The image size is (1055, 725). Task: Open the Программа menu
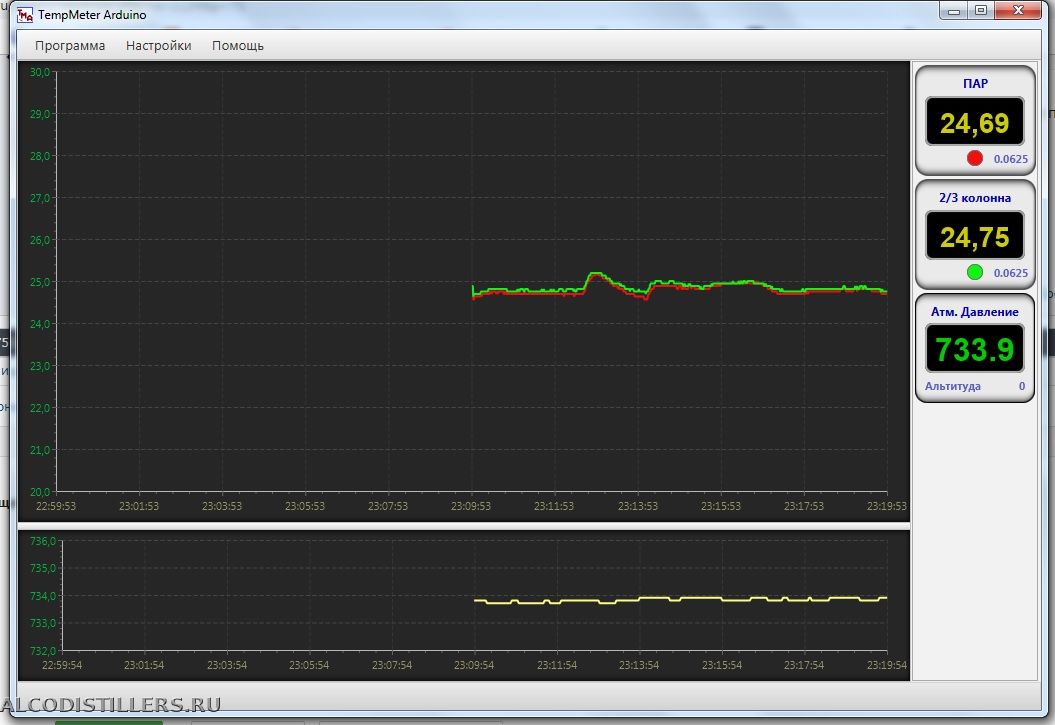click(70, 46)
